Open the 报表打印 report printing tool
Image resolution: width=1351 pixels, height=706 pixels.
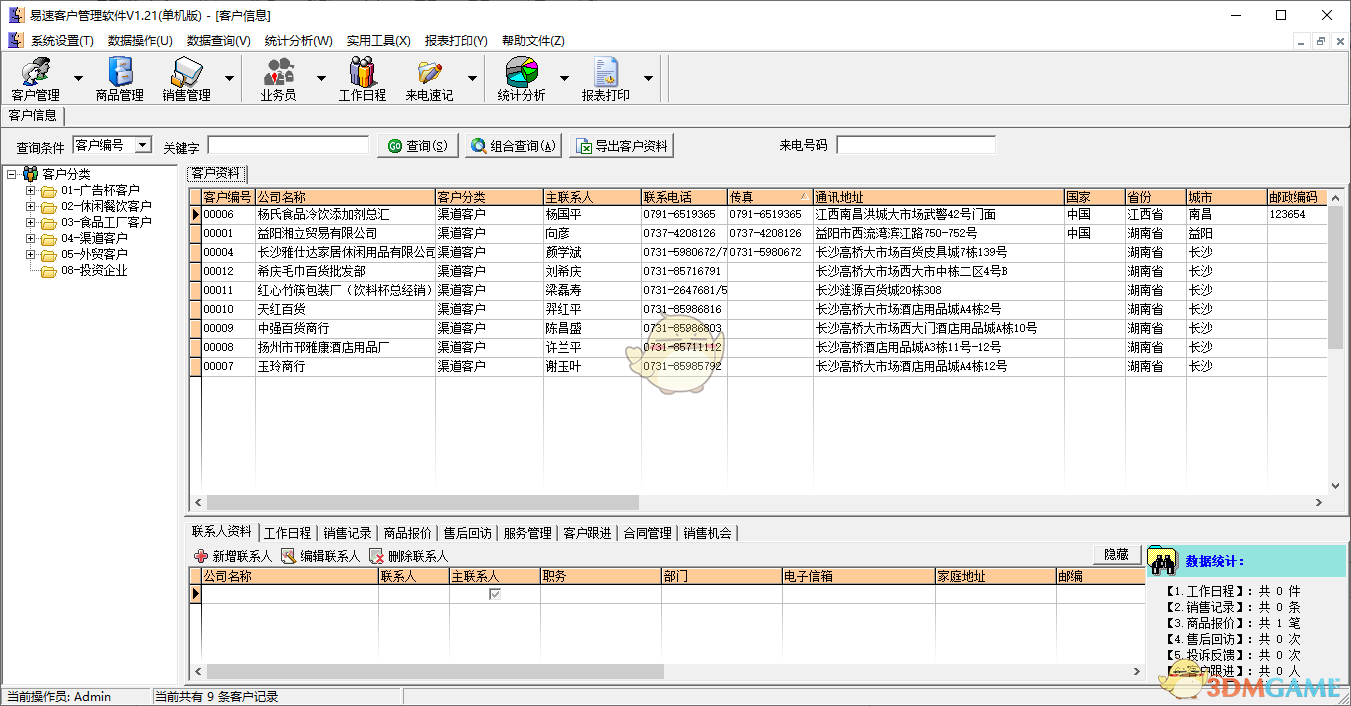pos(605,77)
